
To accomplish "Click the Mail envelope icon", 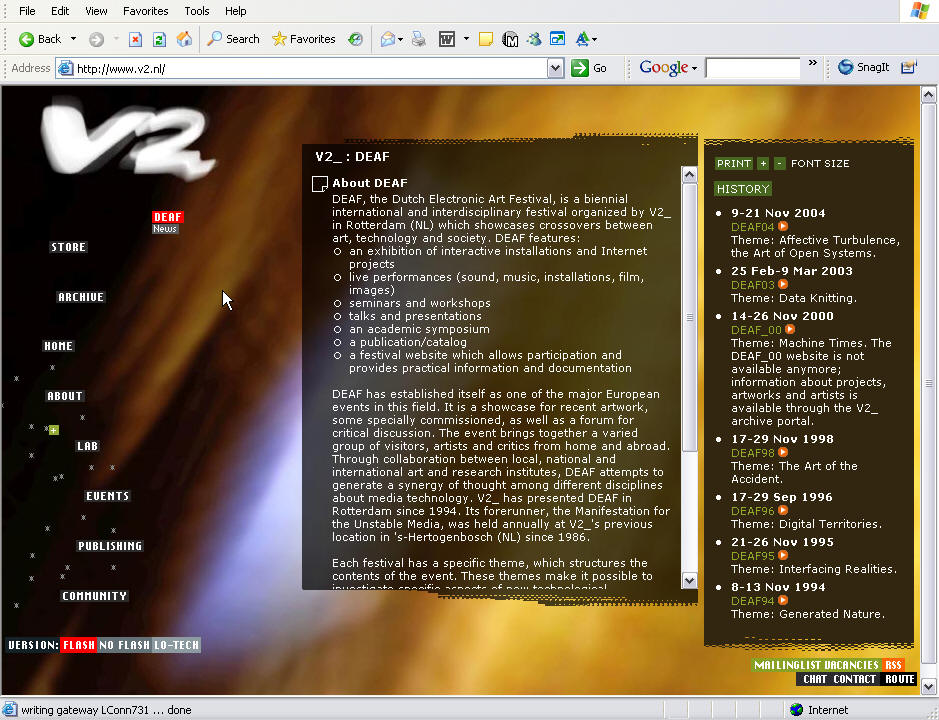I will point(387,40).
